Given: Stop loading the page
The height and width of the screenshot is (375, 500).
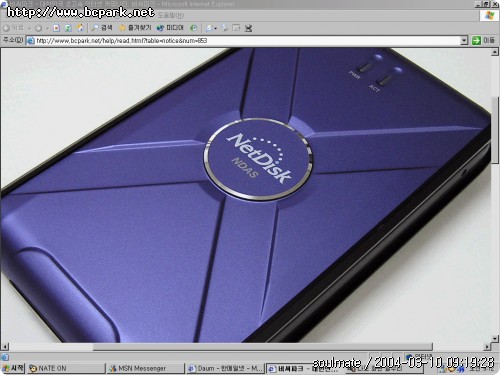Looking at the screenshot, I should [x=56, y=28].
